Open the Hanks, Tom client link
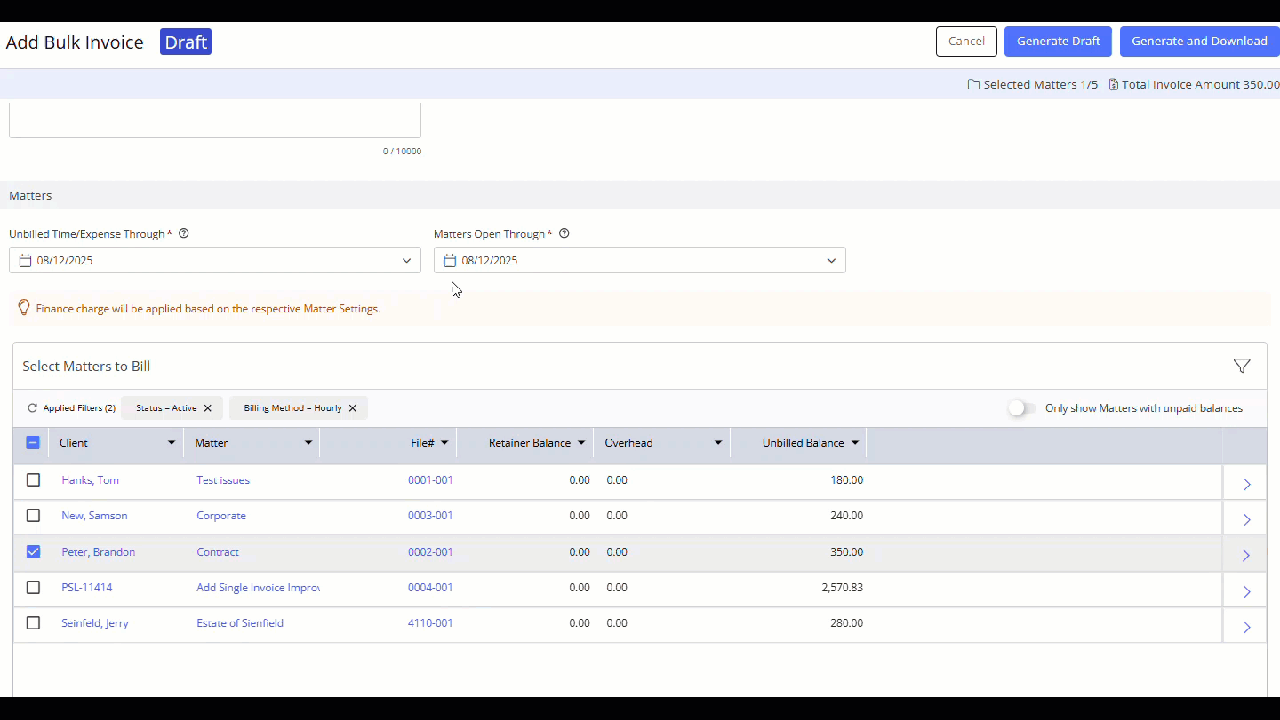 pos(90,480)
